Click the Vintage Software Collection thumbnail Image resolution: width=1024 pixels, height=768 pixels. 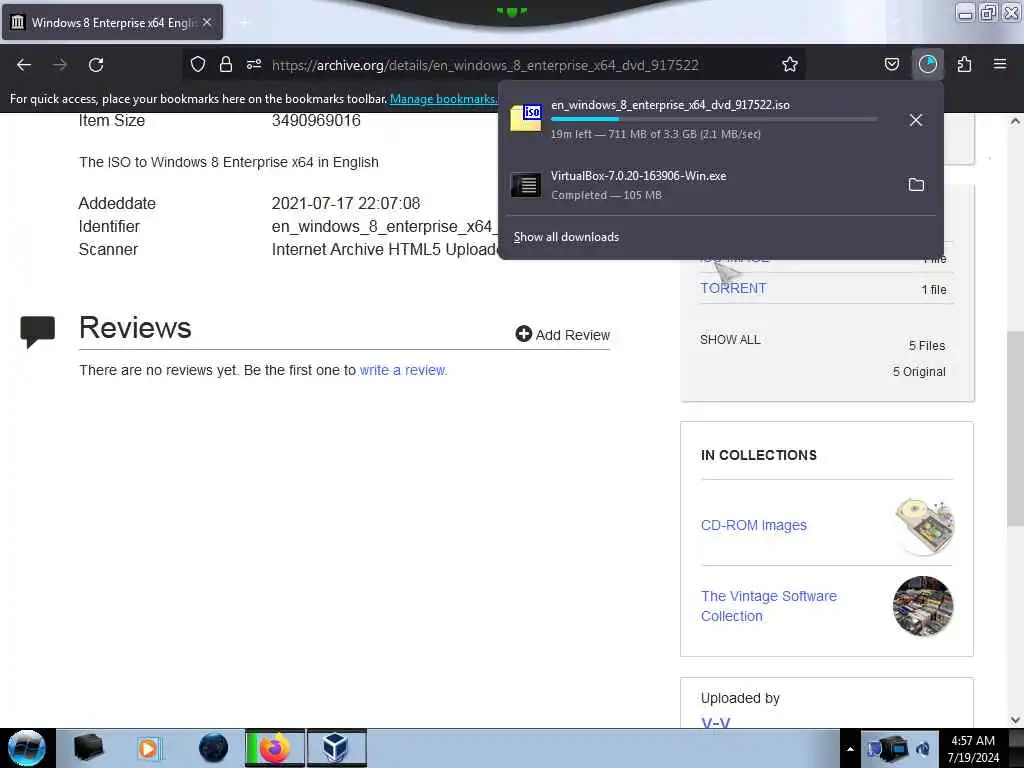(923, 606)
